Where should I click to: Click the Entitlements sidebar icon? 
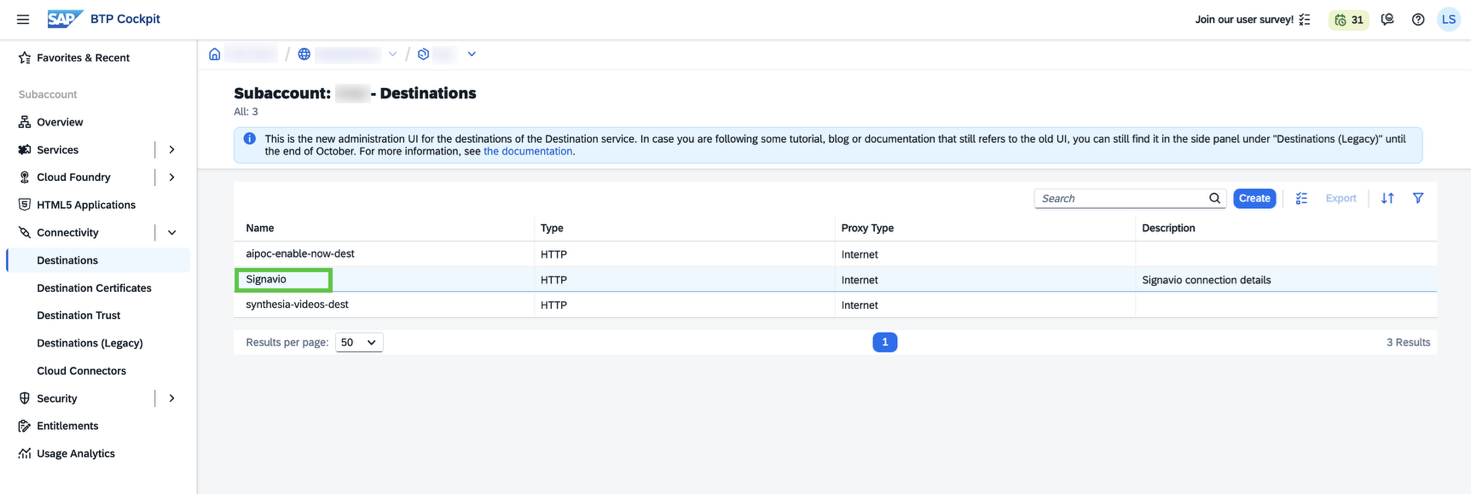24,426
